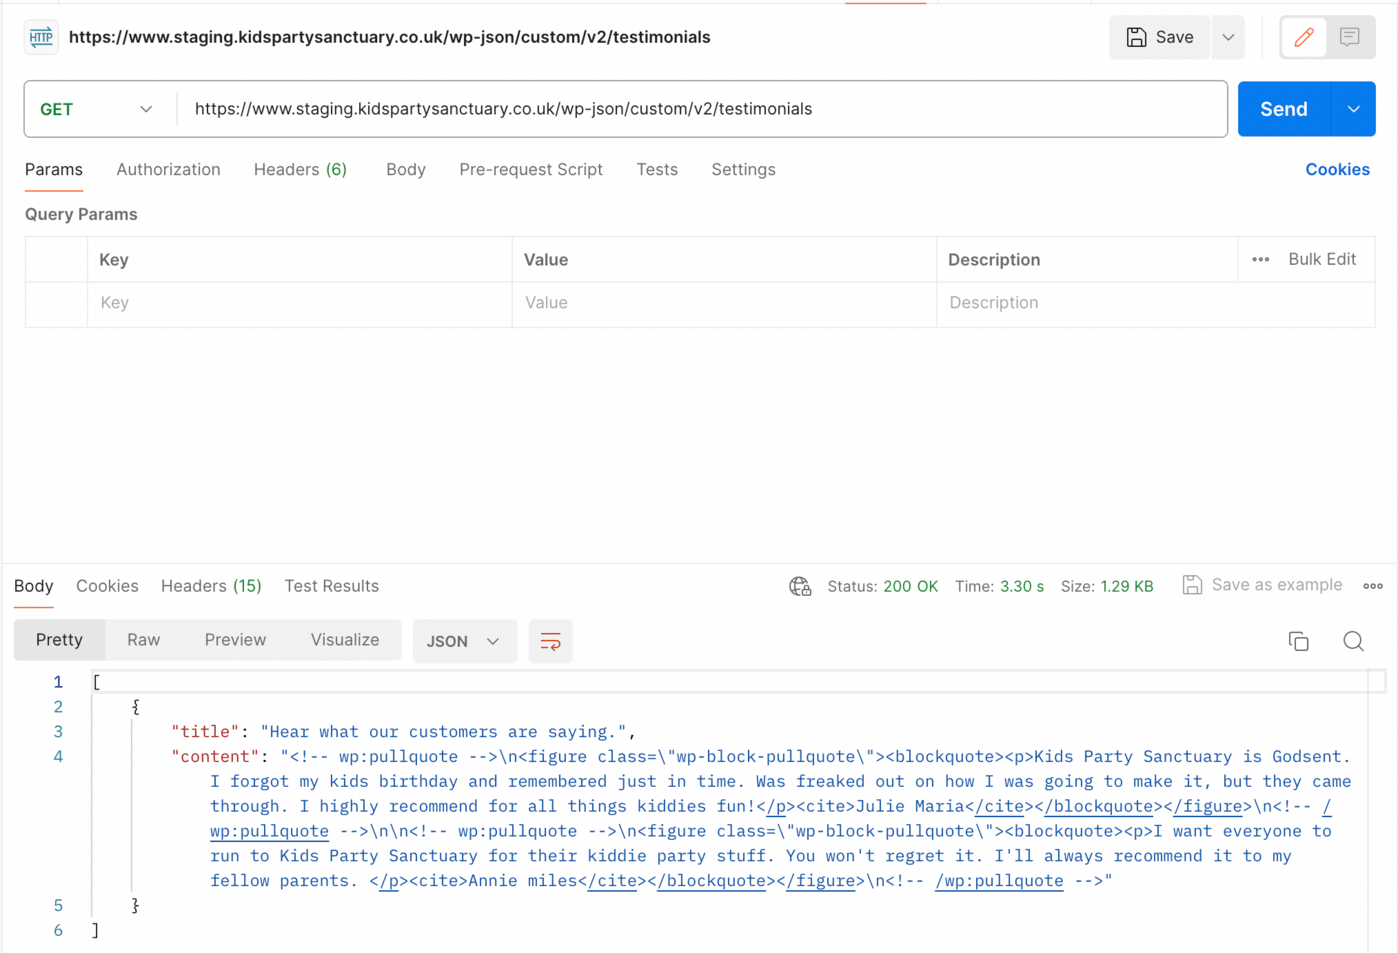Open the Pre-request Script tab

coord(530,170)
